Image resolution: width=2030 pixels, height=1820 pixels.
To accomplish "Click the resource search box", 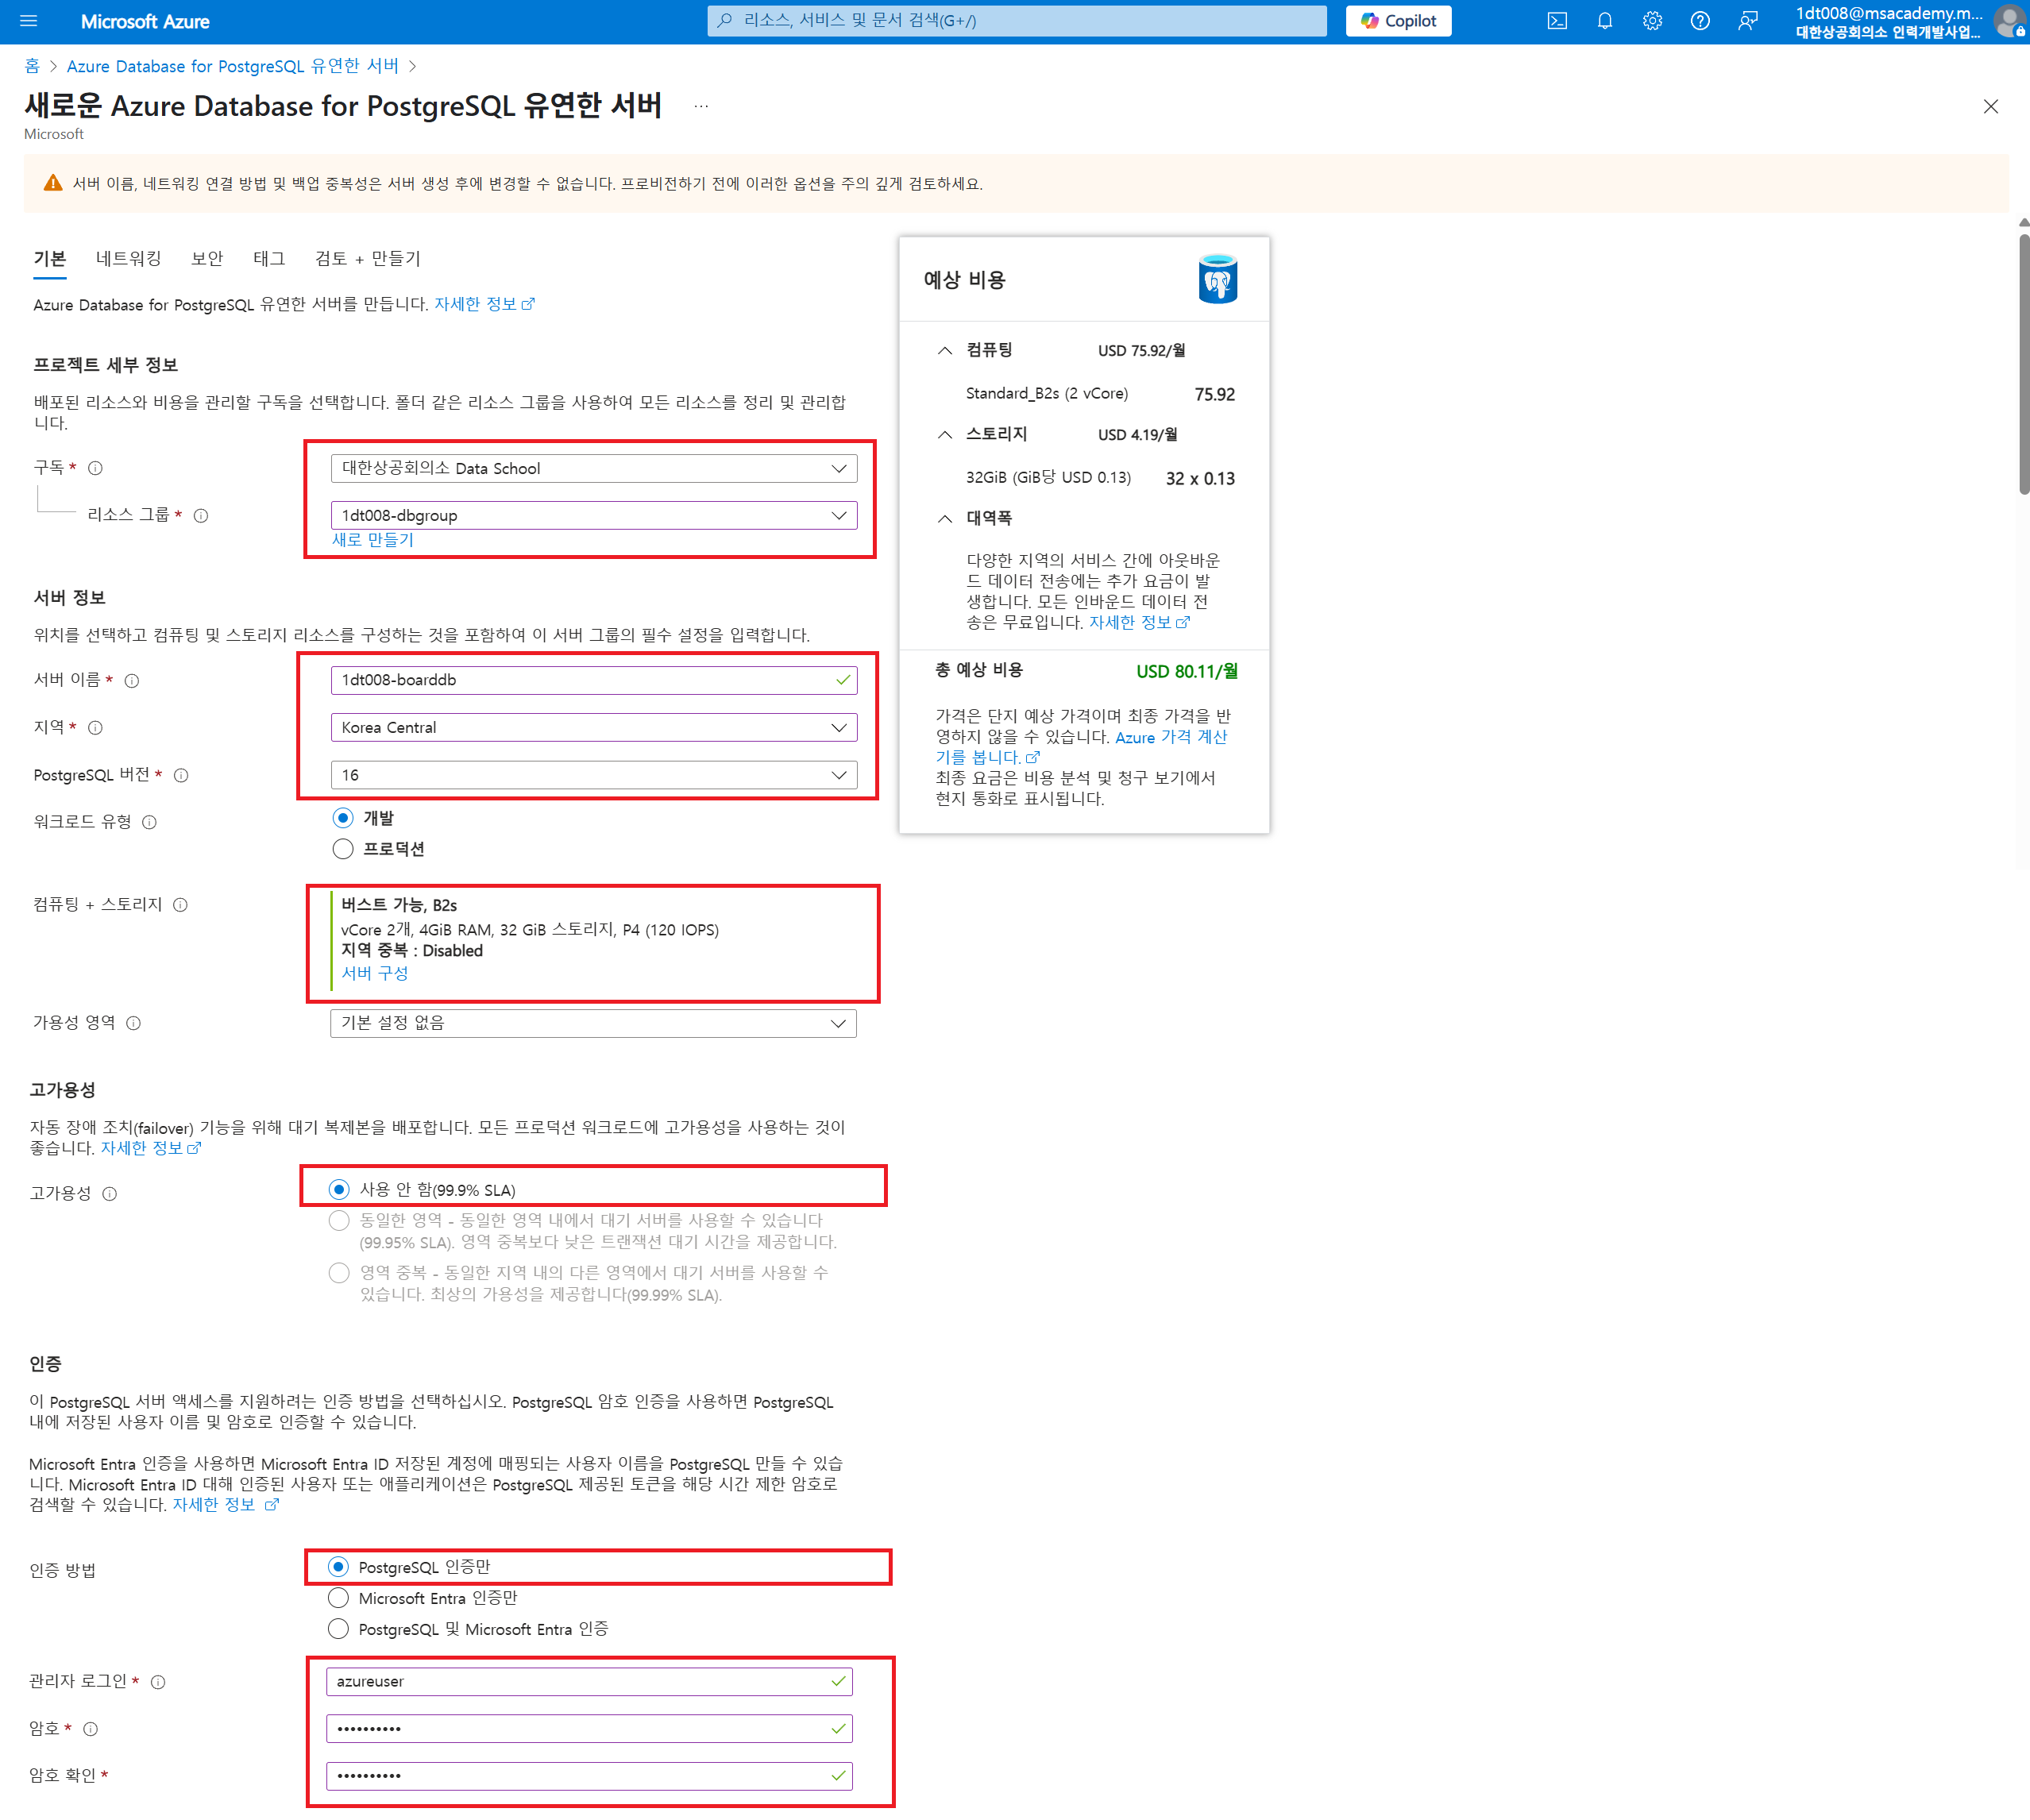I will click(x=1017, y=21).
